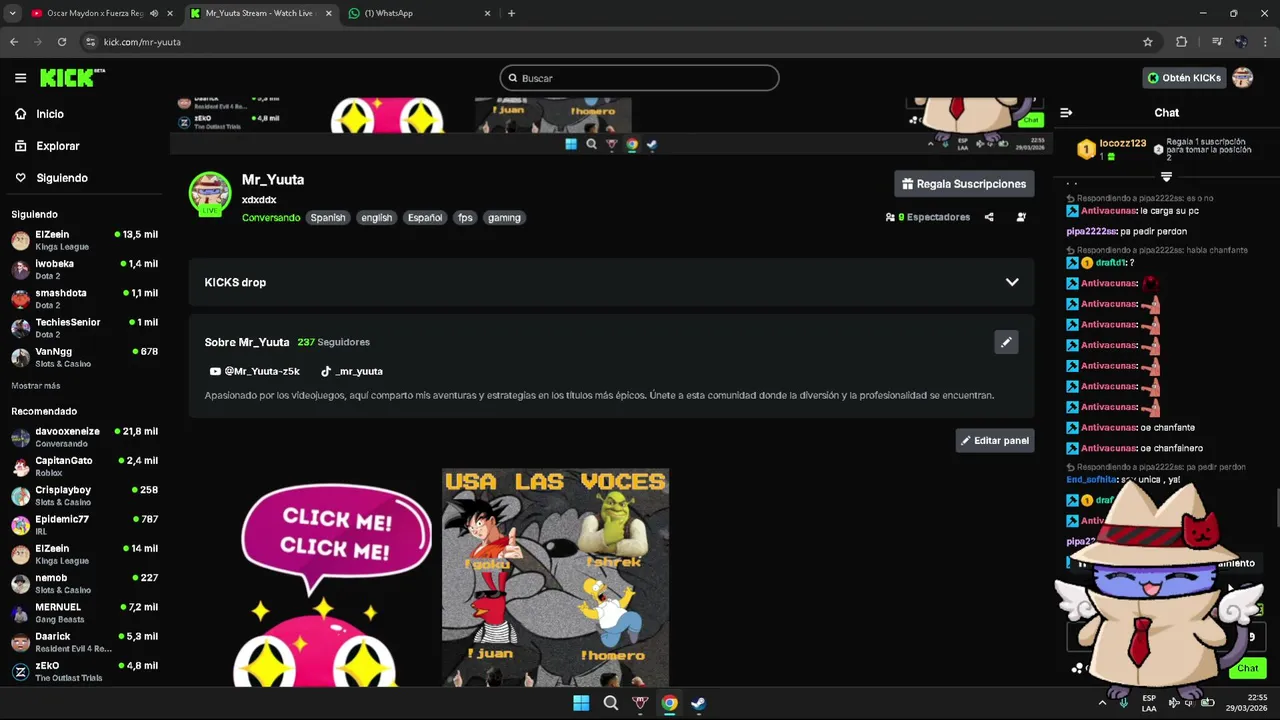Open a new browser tab

511,13
